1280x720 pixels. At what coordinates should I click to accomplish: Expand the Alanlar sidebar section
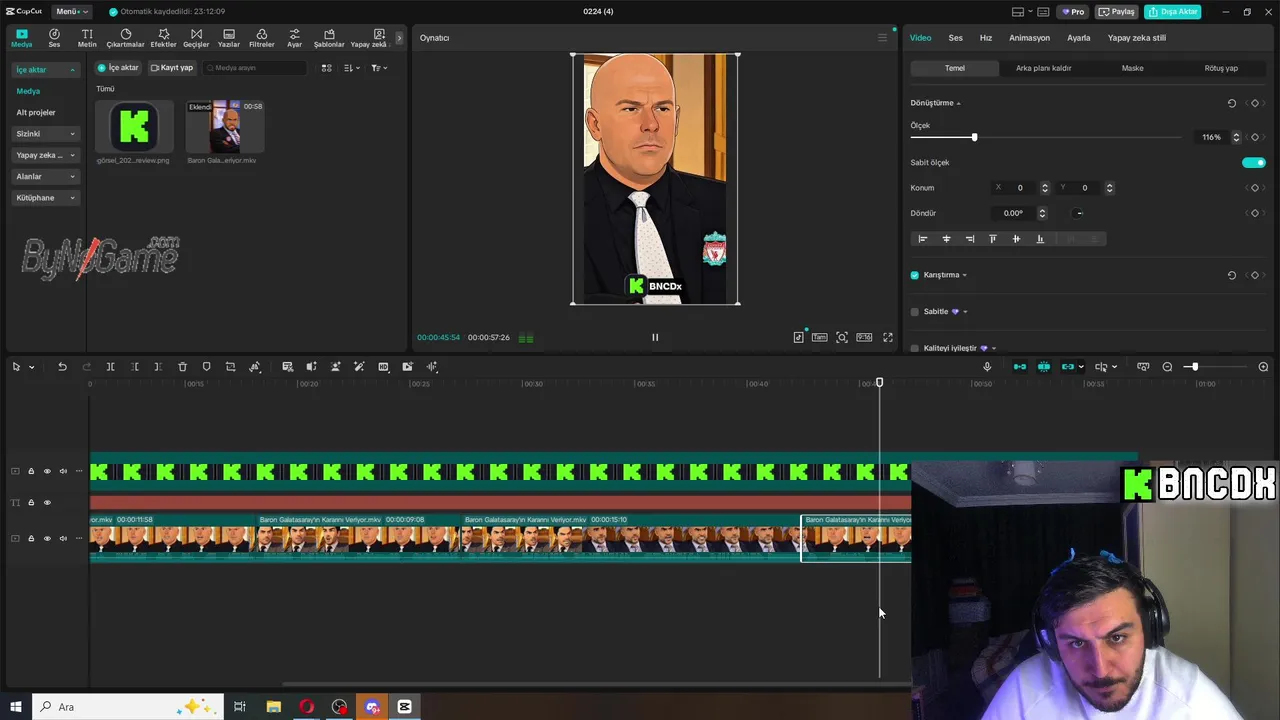46,176
